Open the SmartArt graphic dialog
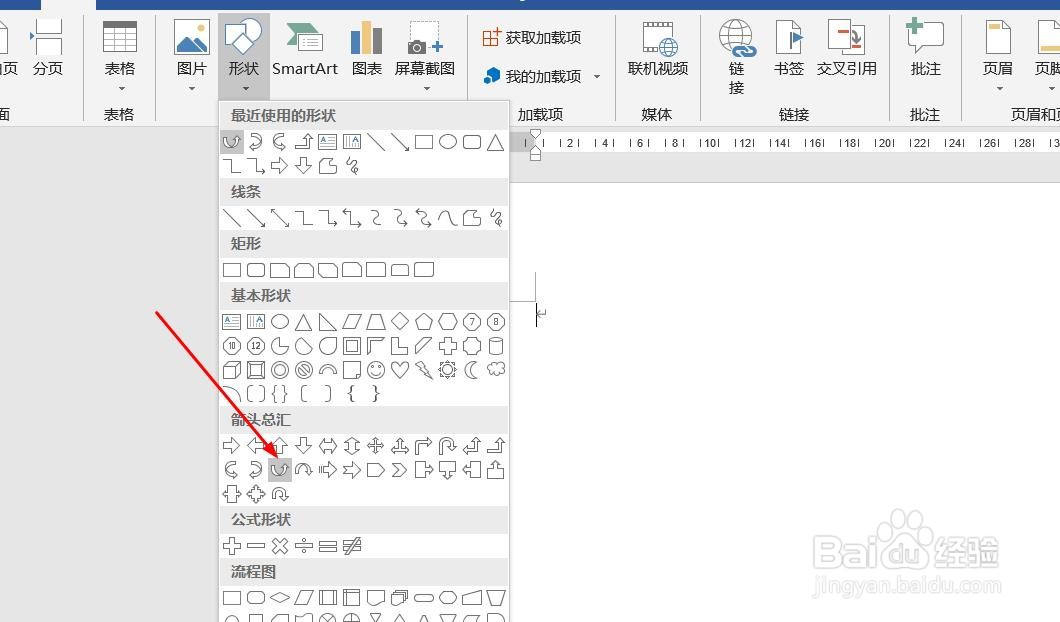Image resolution: width=1060 pixels, height=622 pixels. [304, 47]
